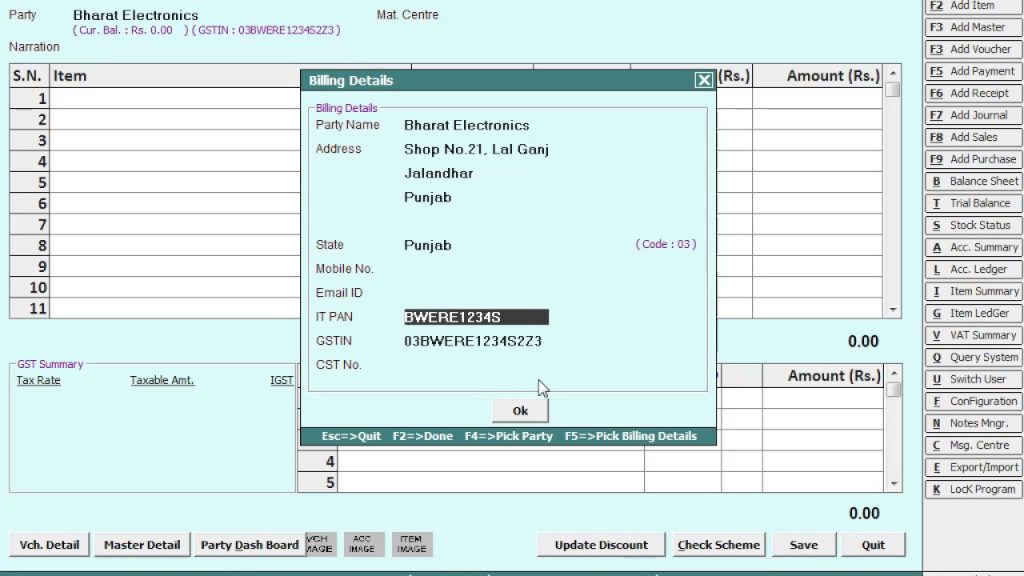Open Add Item from sidebar
This screenshot has width=1024, height=576.
(973, 6)
